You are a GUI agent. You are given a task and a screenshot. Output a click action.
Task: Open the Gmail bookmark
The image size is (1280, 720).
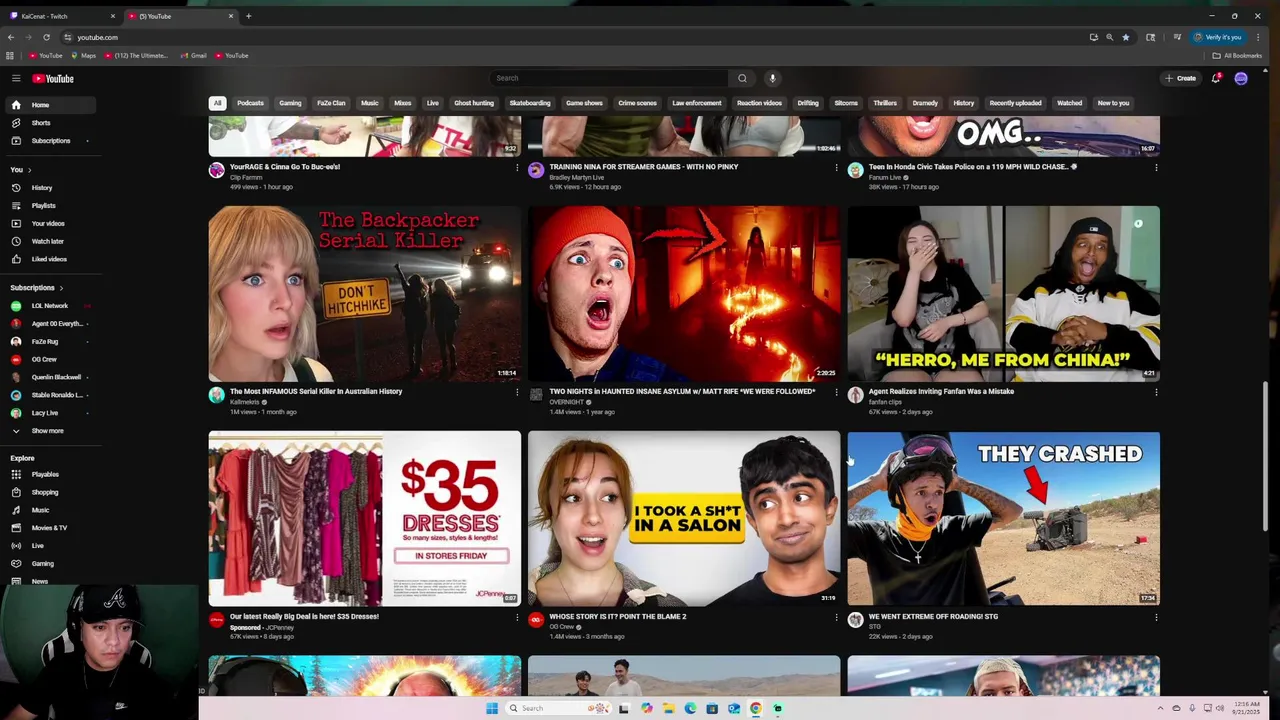[194, 56]
